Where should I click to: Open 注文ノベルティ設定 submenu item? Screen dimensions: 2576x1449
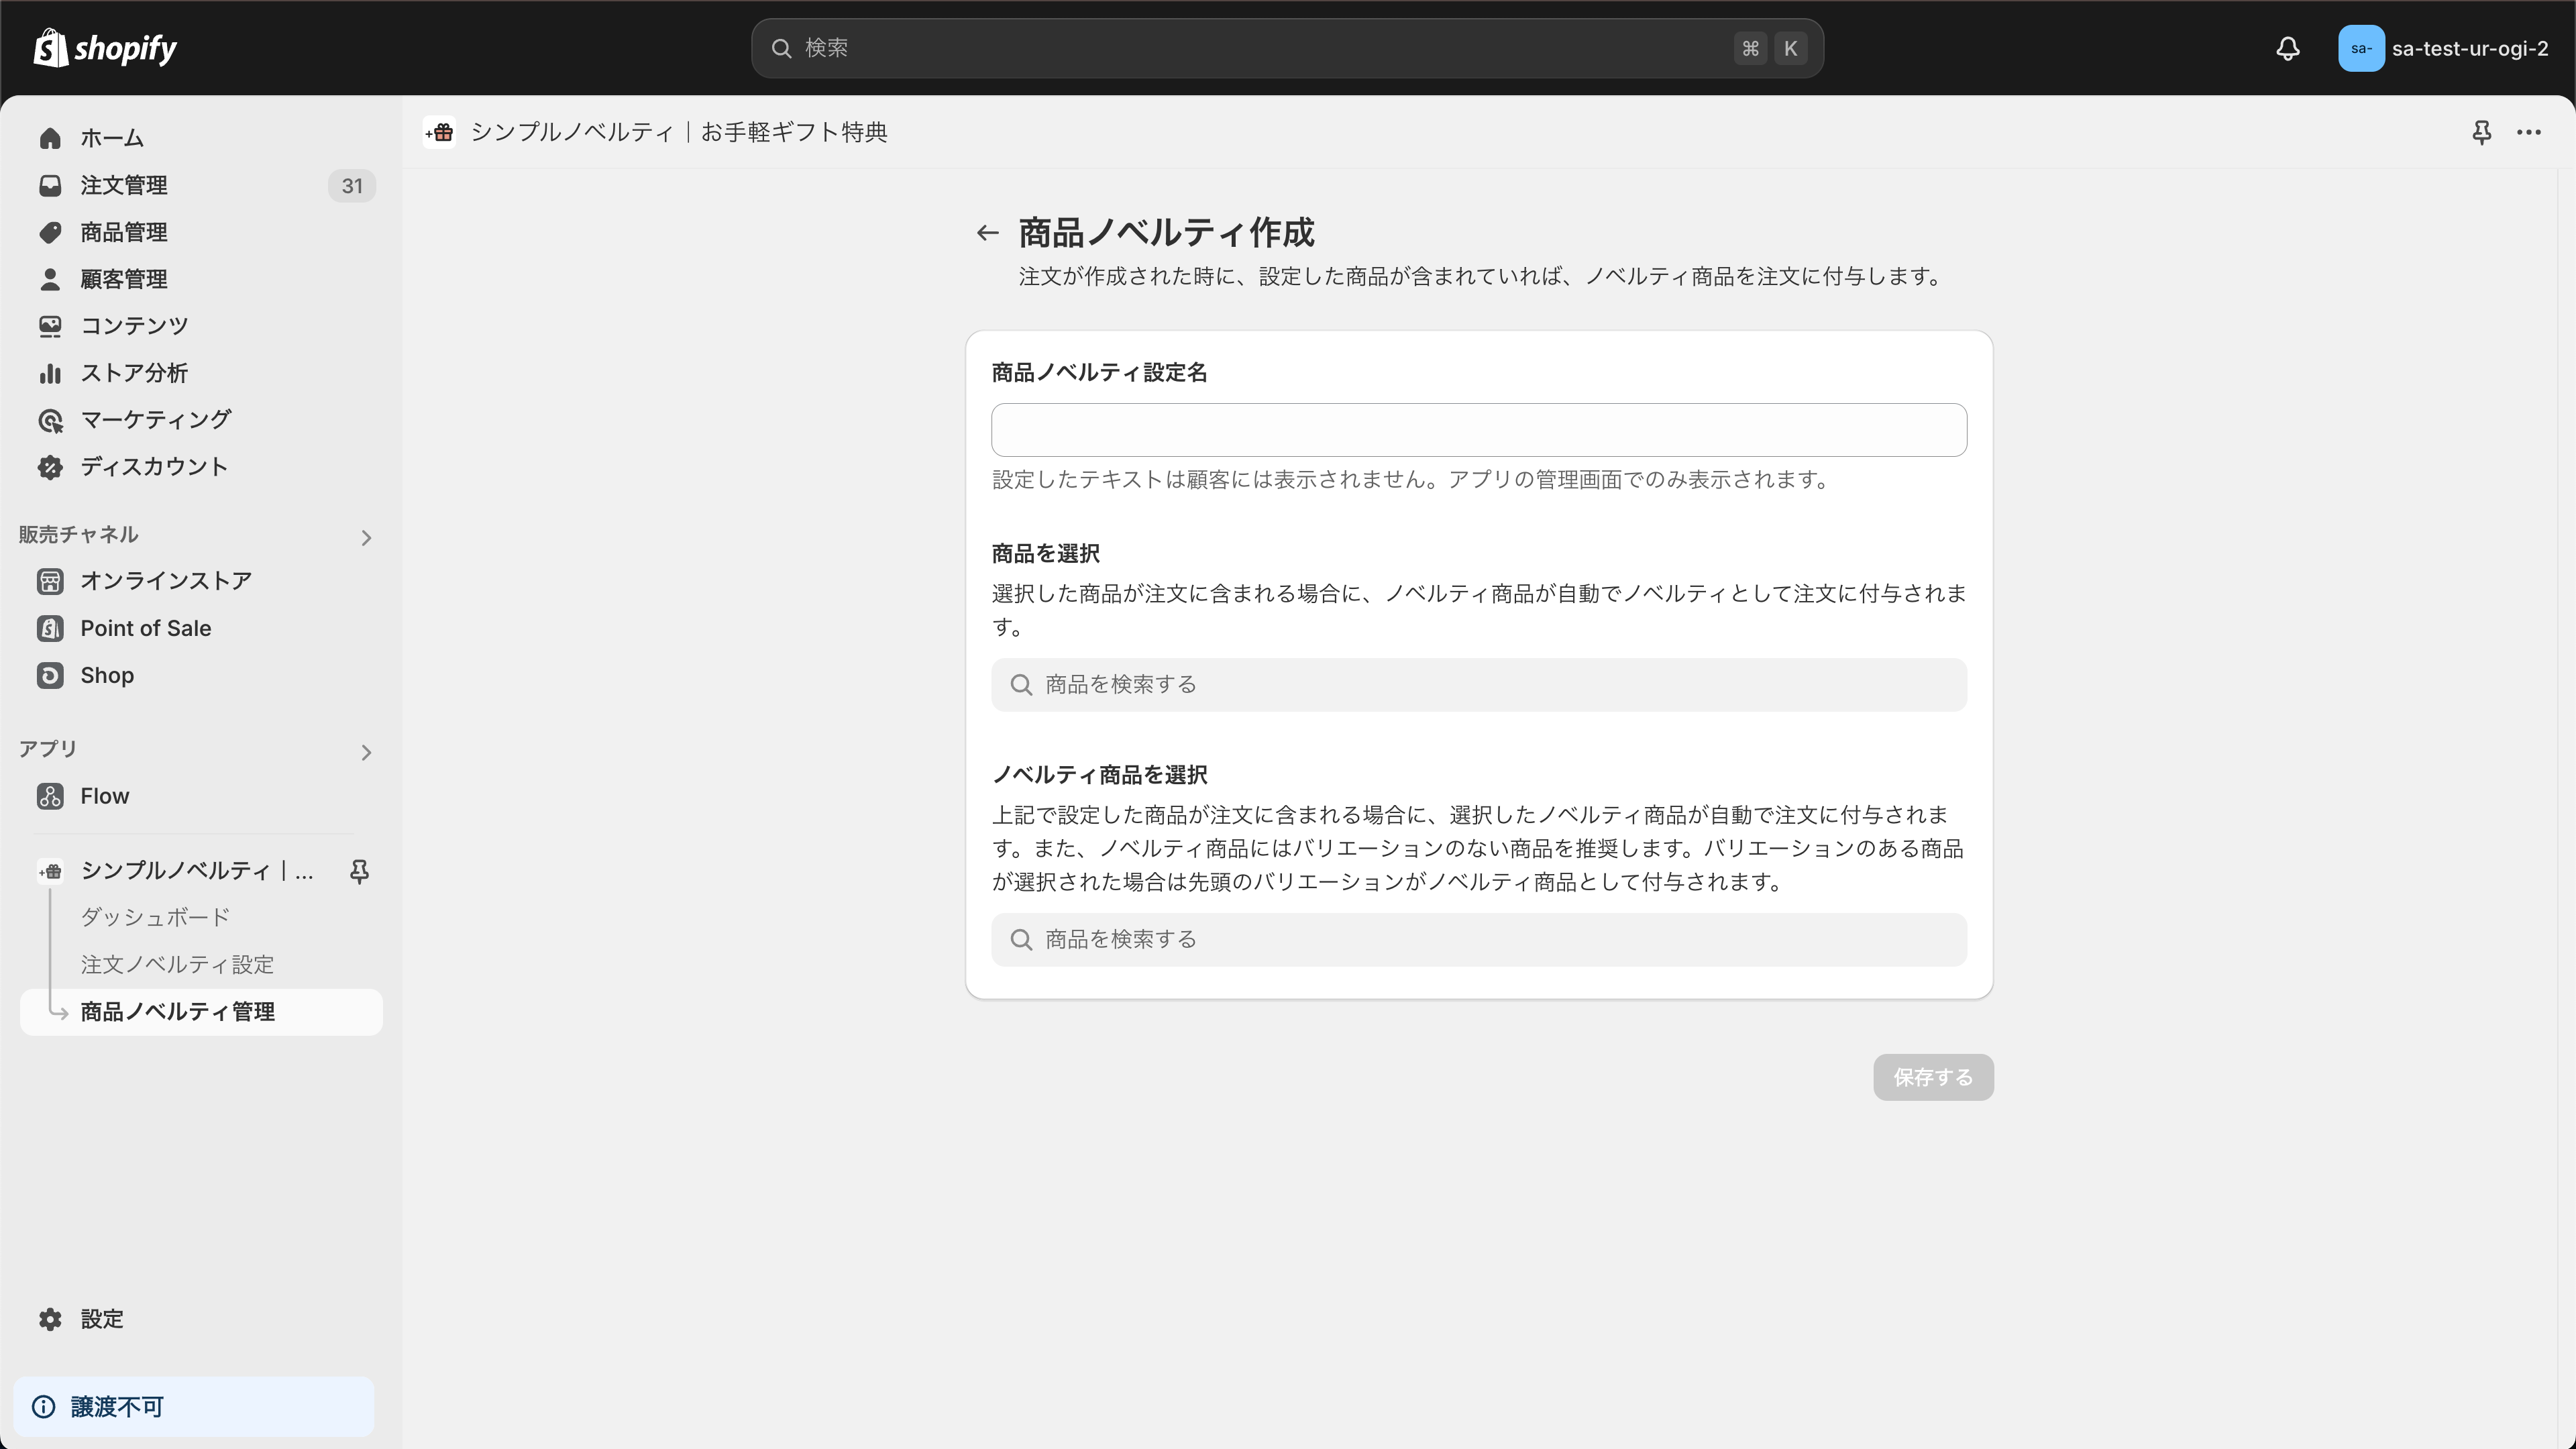(177, 964)
